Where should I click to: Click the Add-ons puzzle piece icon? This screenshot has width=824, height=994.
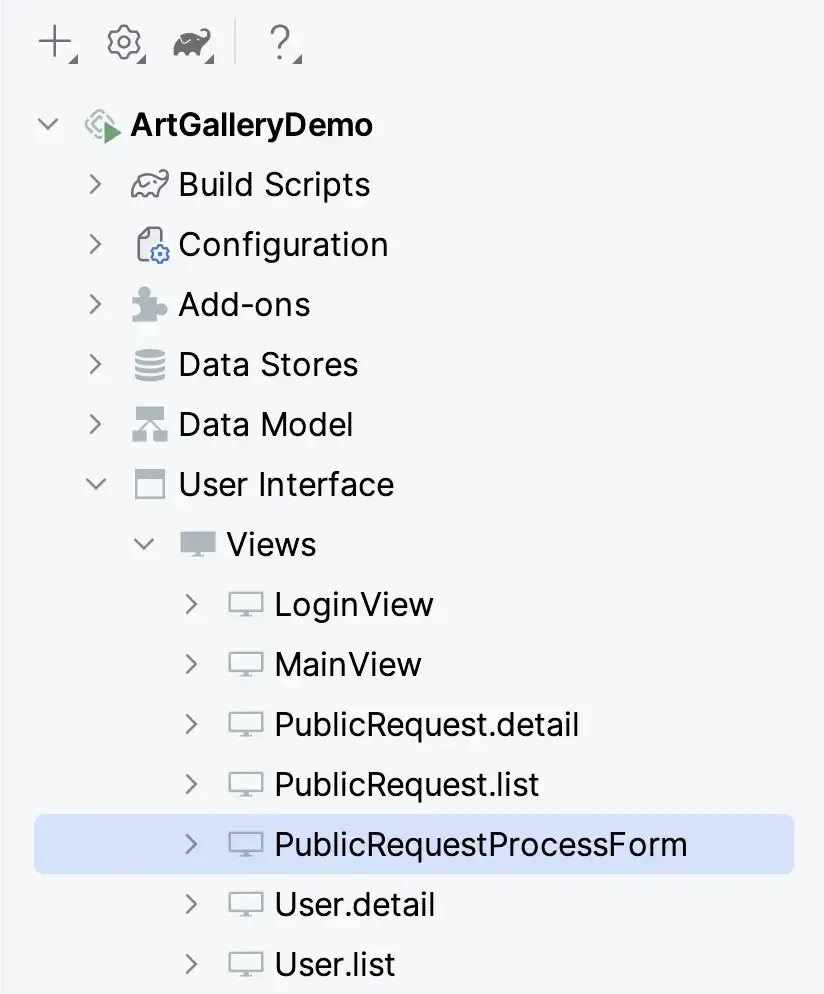pyautogui.click(x=150, y=305)
